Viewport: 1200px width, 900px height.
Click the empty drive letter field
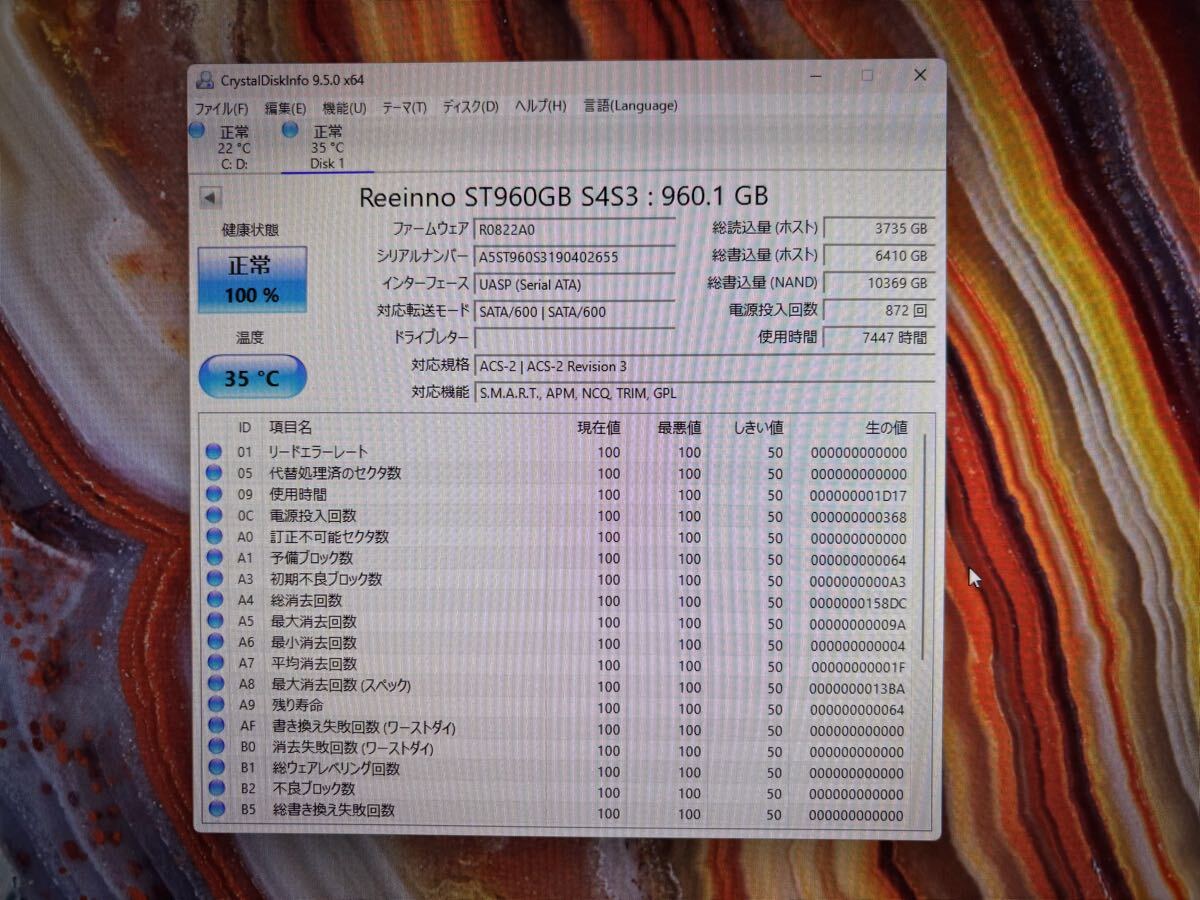pyautogui.click(x=575, y=338)
